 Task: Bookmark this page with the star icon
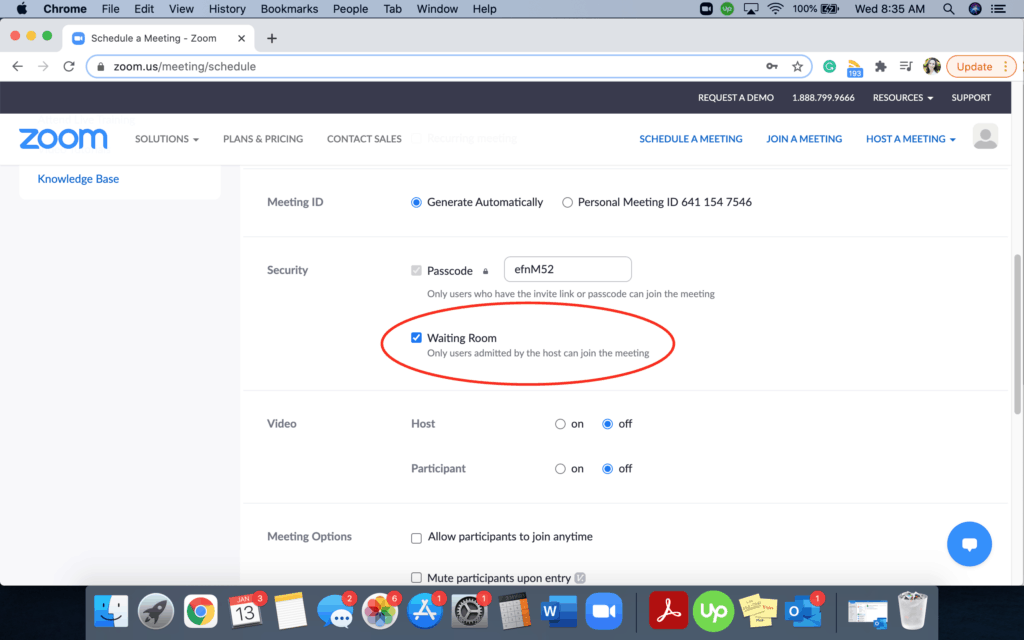coord(797,67)
